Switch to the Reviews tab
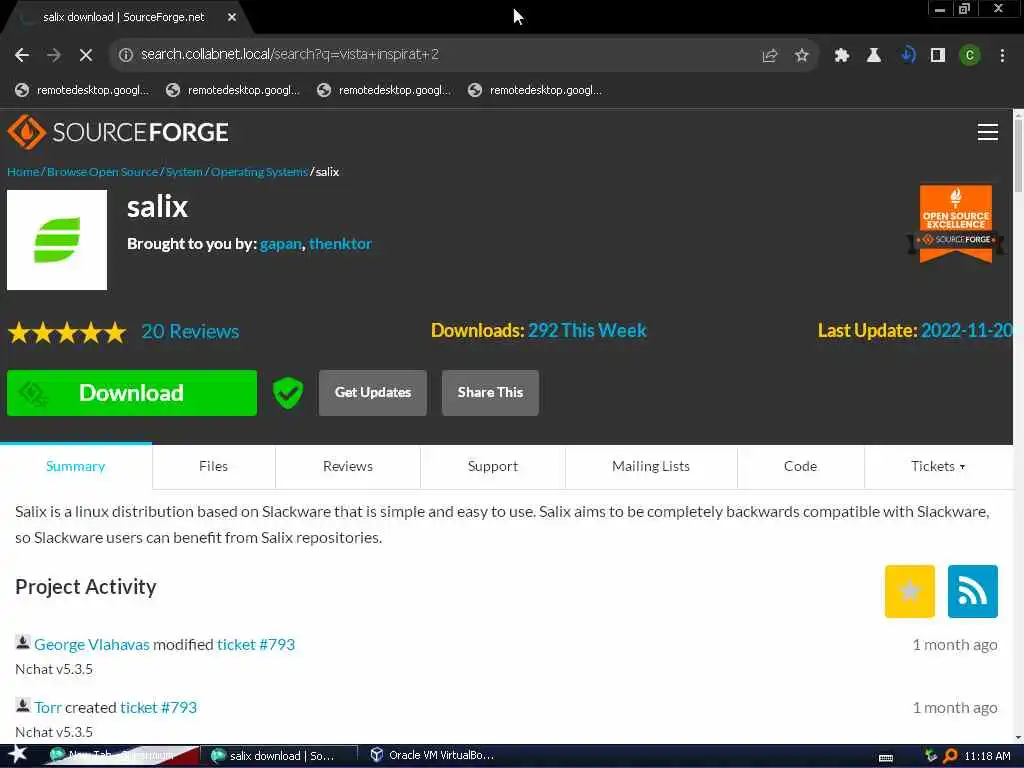The height and width of the screenshot is (768, 1024). pyautogui.click(x=348, y=466)
